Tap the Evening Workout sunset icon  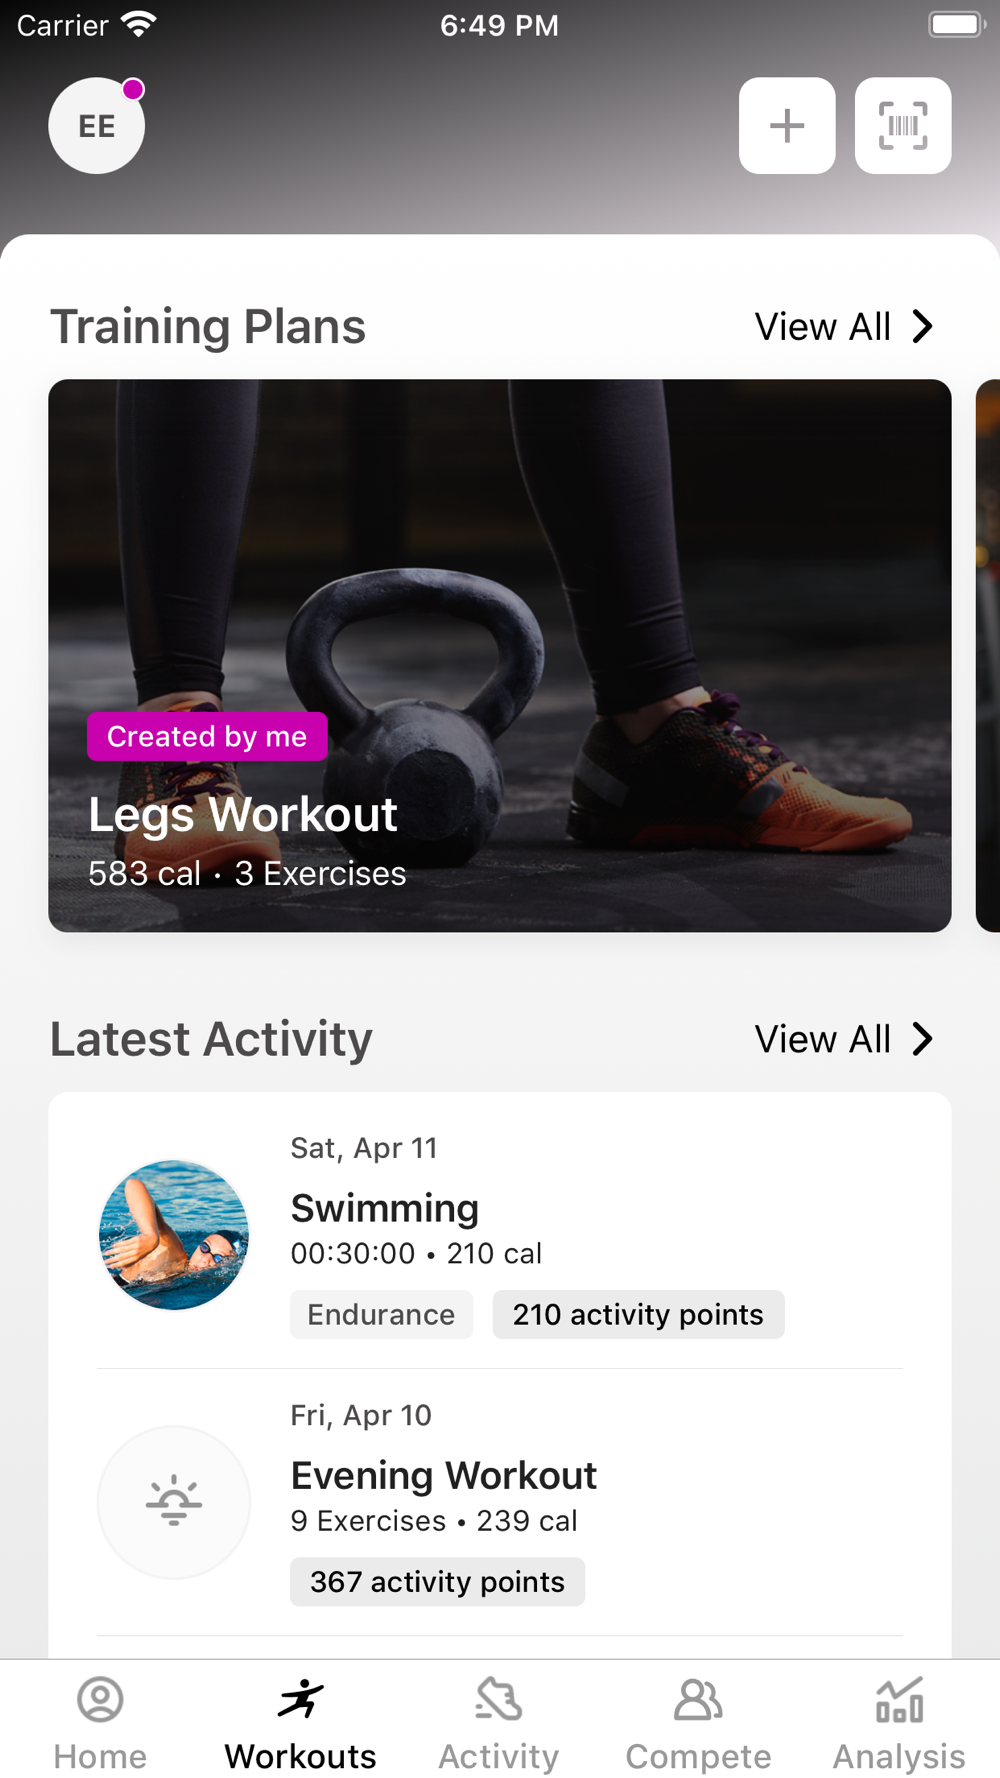(174, 1502)
